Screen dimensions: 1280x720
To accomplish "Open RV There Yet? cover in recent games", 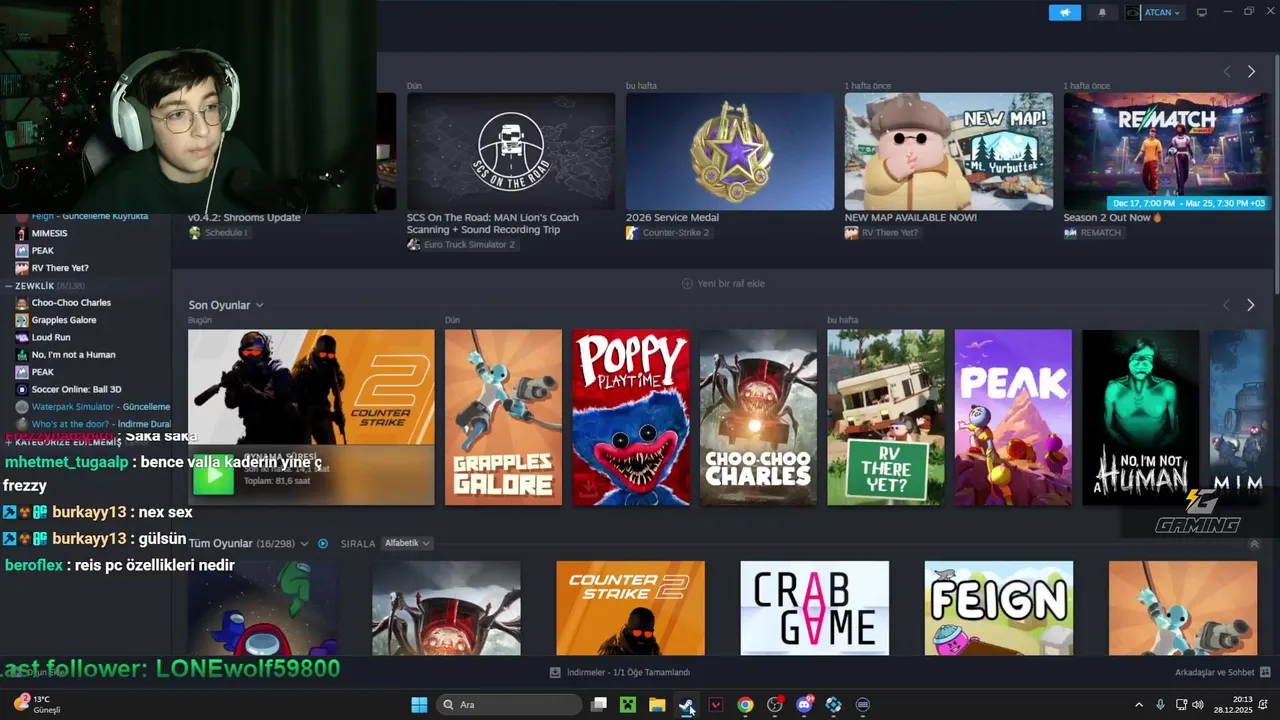I will (886, 417).
